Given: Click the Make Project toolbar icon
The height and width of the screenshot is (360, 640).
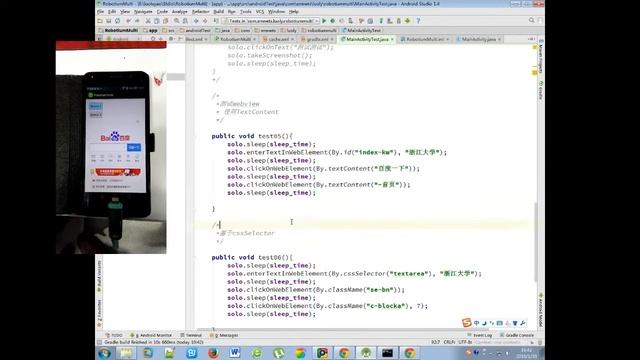Looking at the screenshot, I should [x=216, y=21].
